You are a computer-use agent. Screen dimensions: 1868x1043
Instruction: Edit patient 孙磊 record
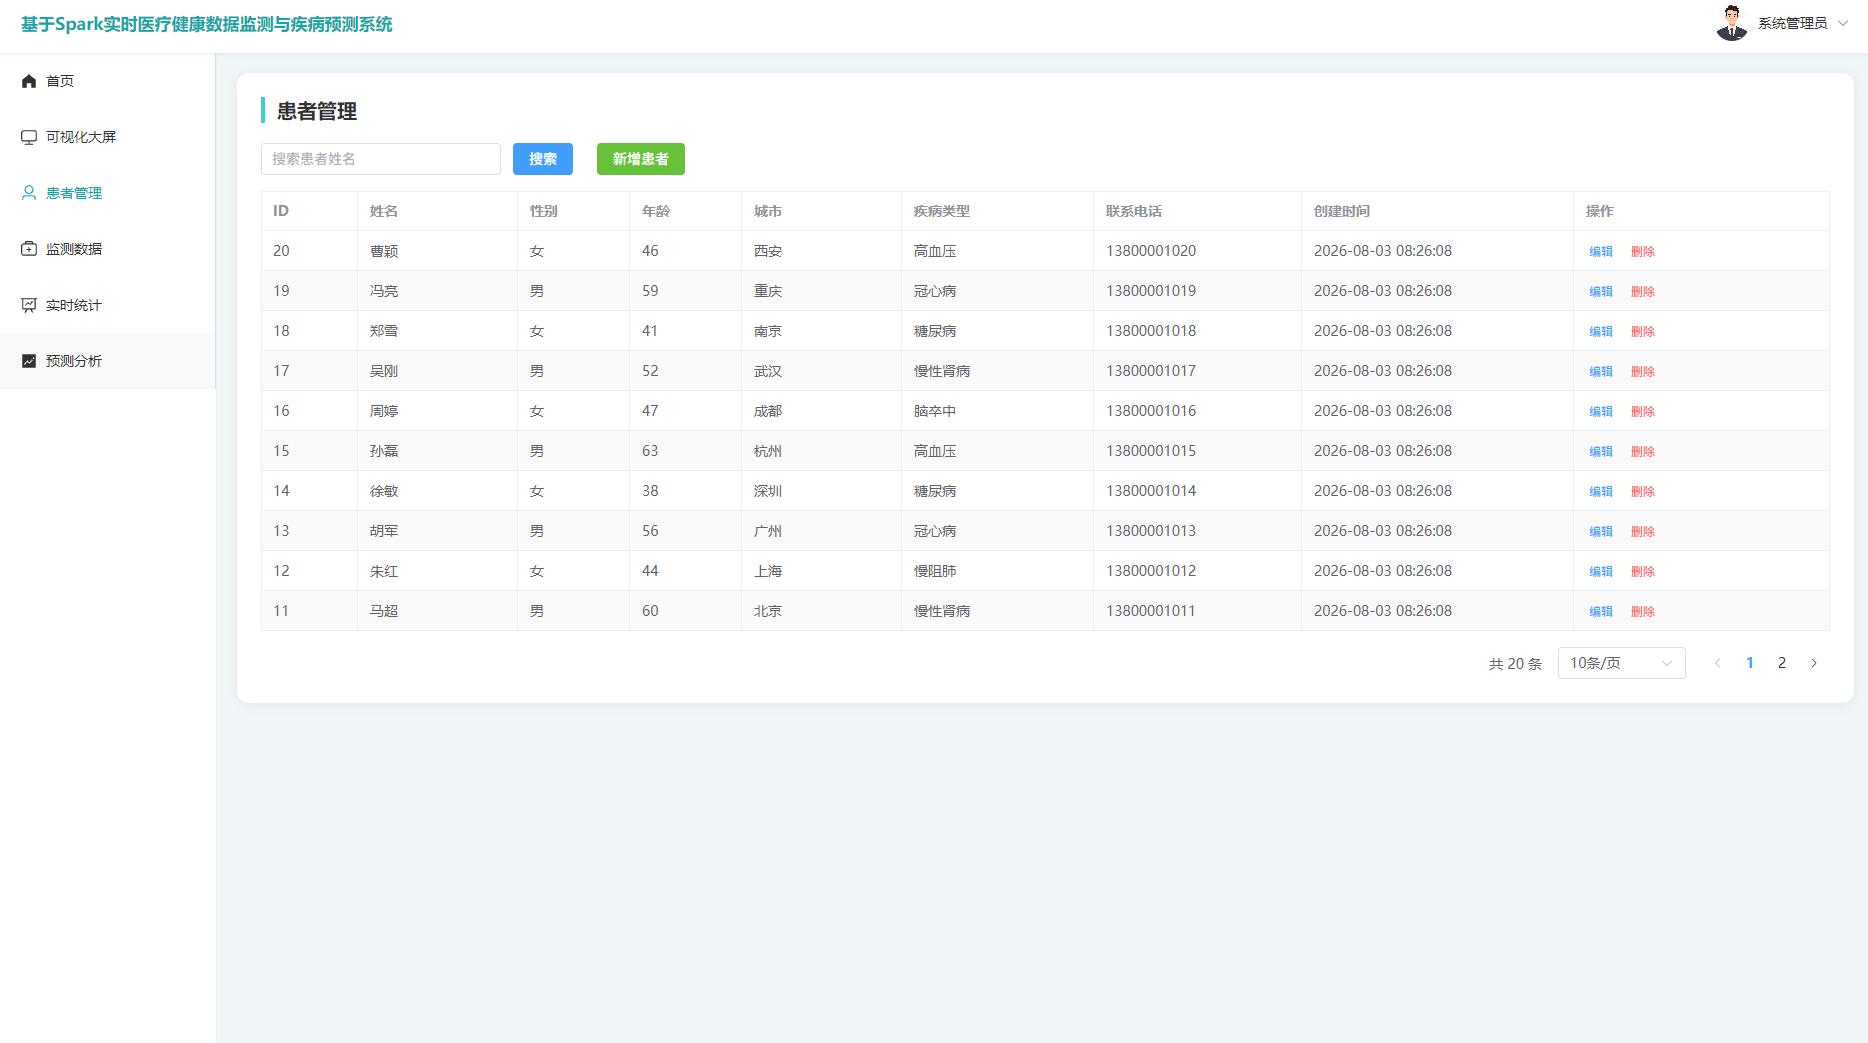1601,452
